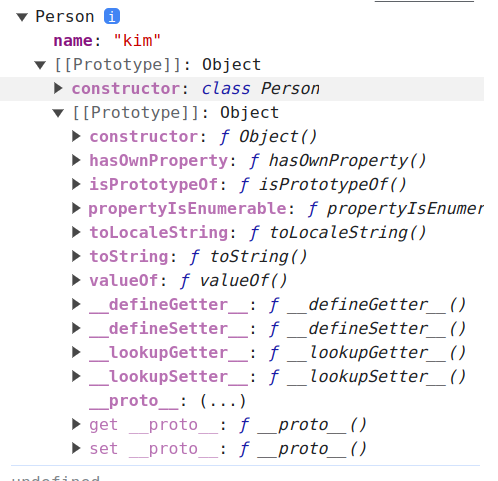The width and height of the screenshot is (498, 481).
Task: Click the blue info icon beside Person
Action: (x=112, y=16)
